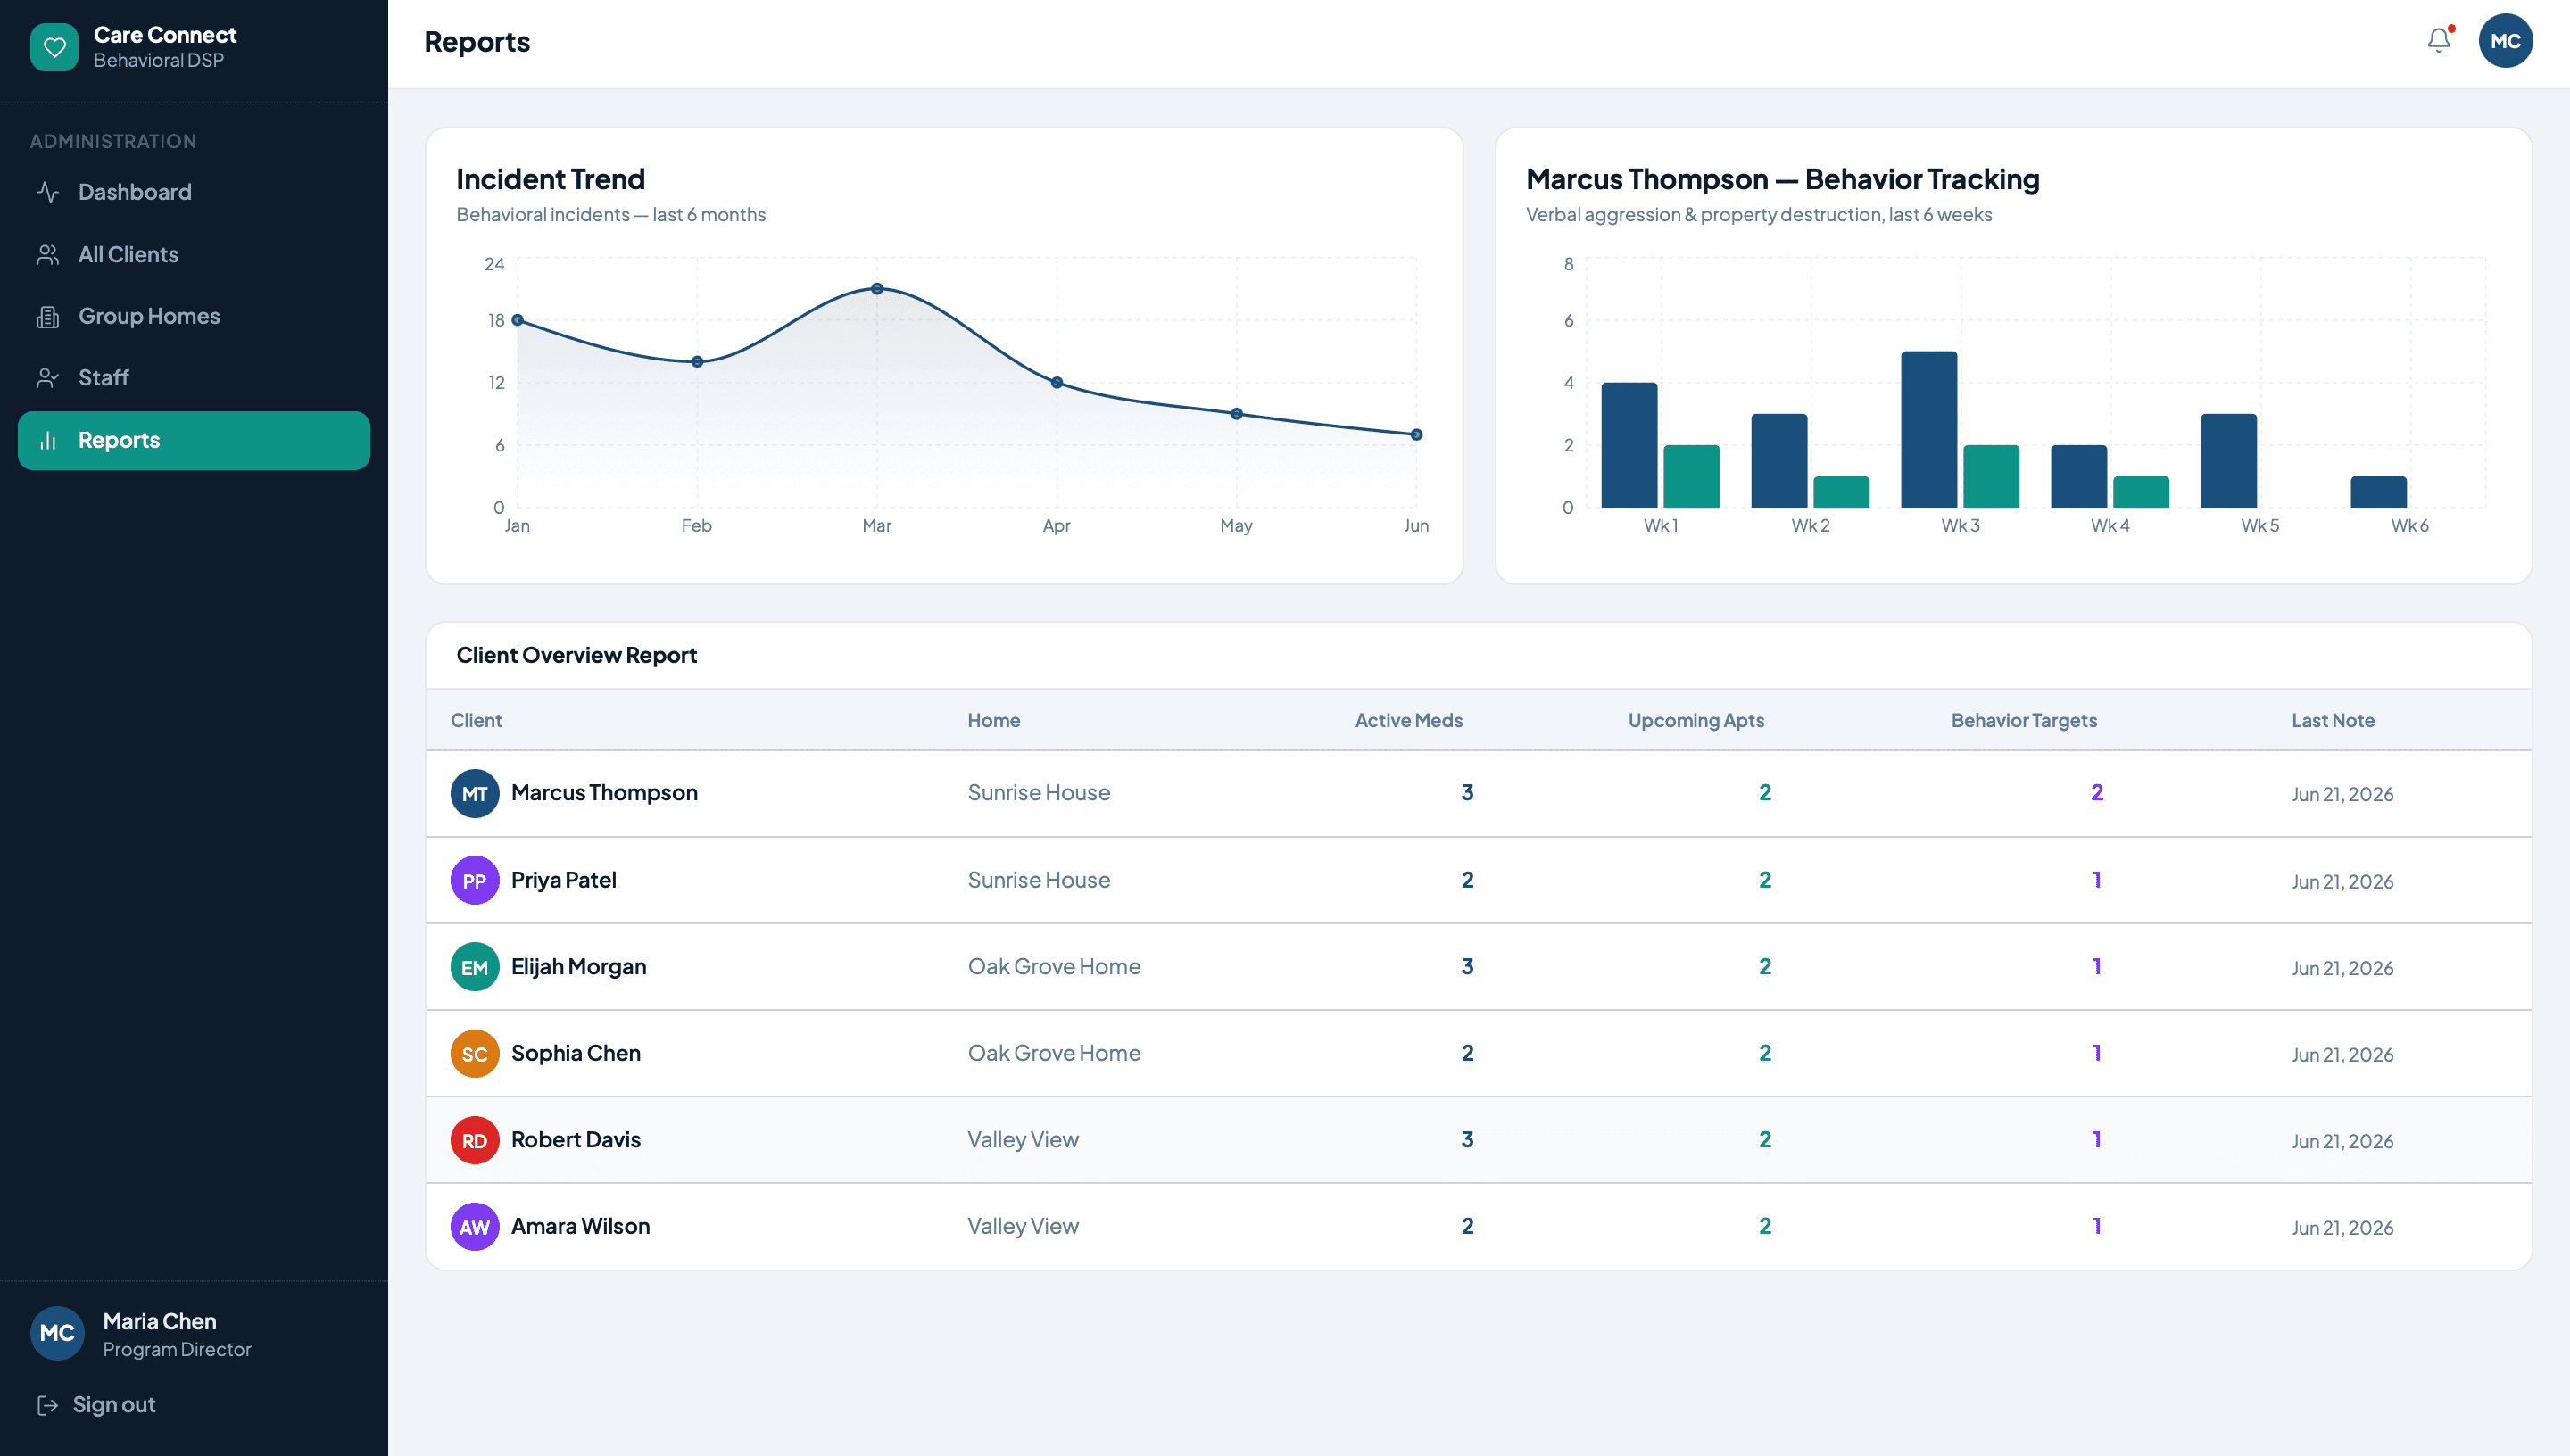Screen dimensions: 2570x1456
Task: Open Sophia Chen client row
Action: pyautogui.click(x=1478, y=1053)
